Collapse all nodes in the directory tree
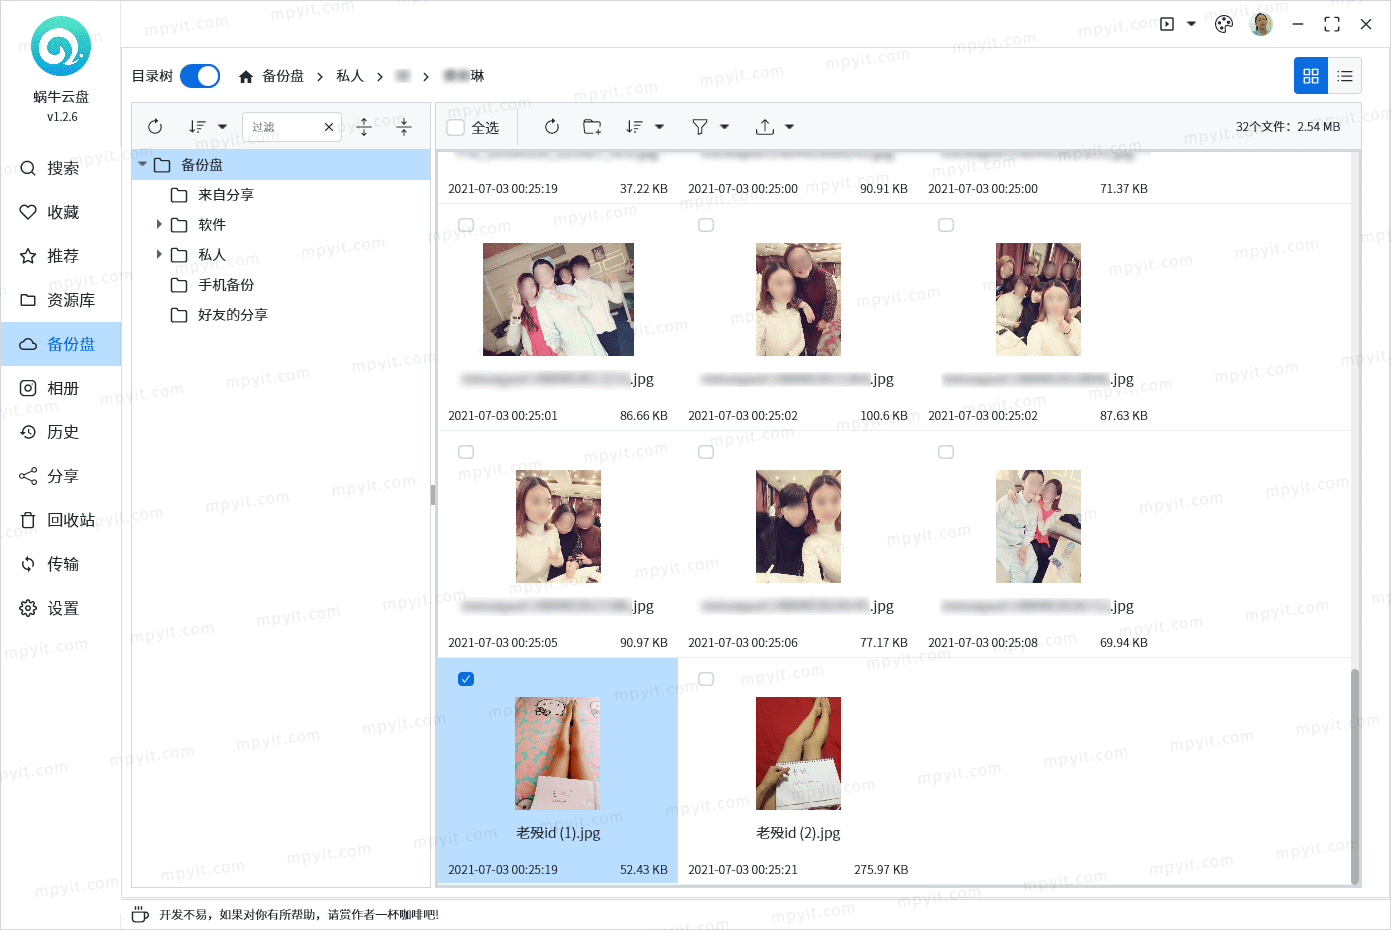Viewport: 1391px width, 930px height. pos(404,127)
